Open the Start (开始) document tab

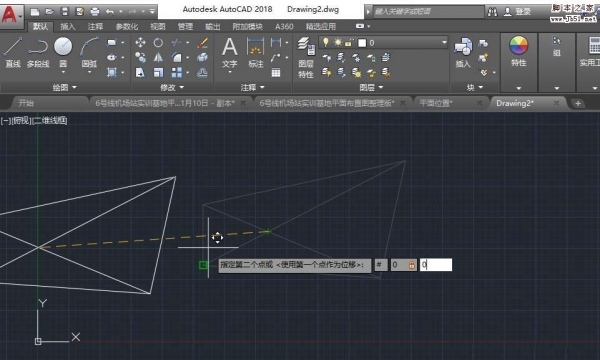point(26,103)
